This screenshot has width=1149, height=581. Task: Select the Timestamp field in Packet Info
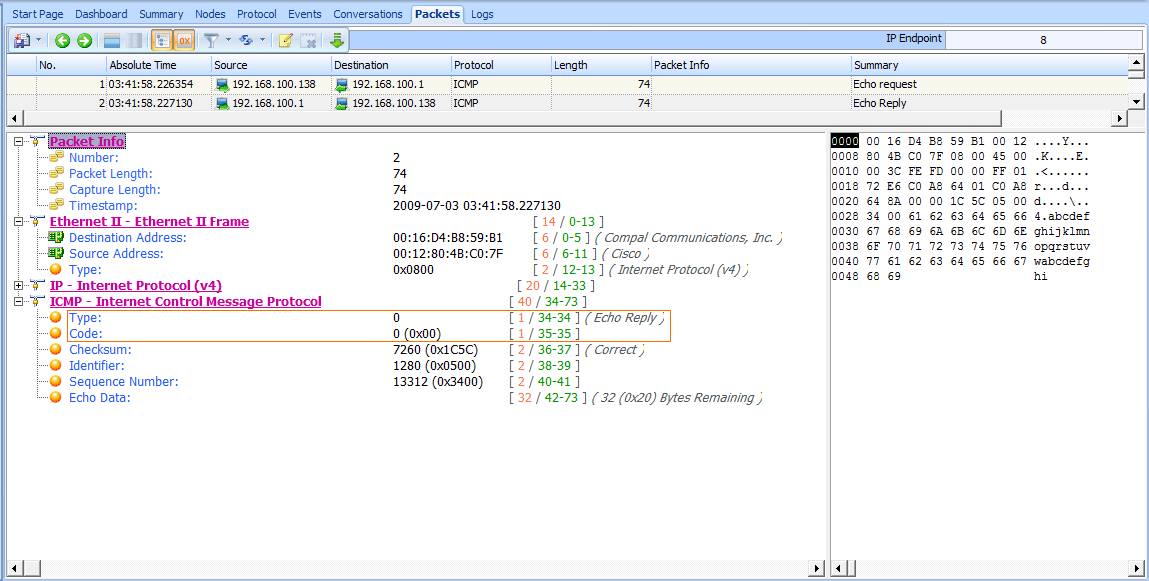pos(103,206)
